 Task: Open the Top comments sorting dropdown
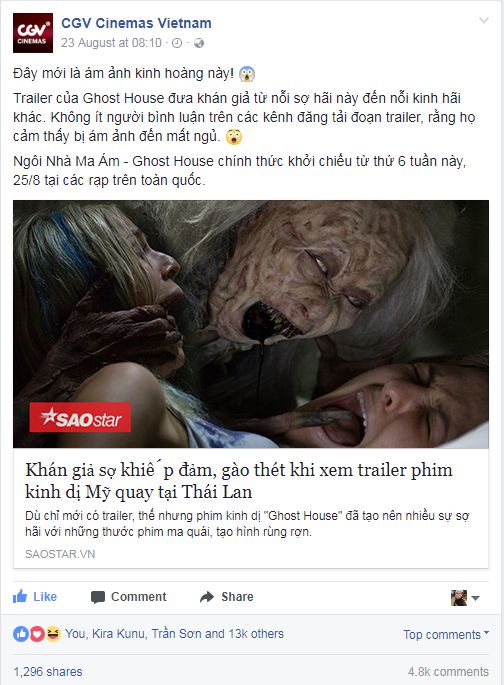[x=446, y=634]
